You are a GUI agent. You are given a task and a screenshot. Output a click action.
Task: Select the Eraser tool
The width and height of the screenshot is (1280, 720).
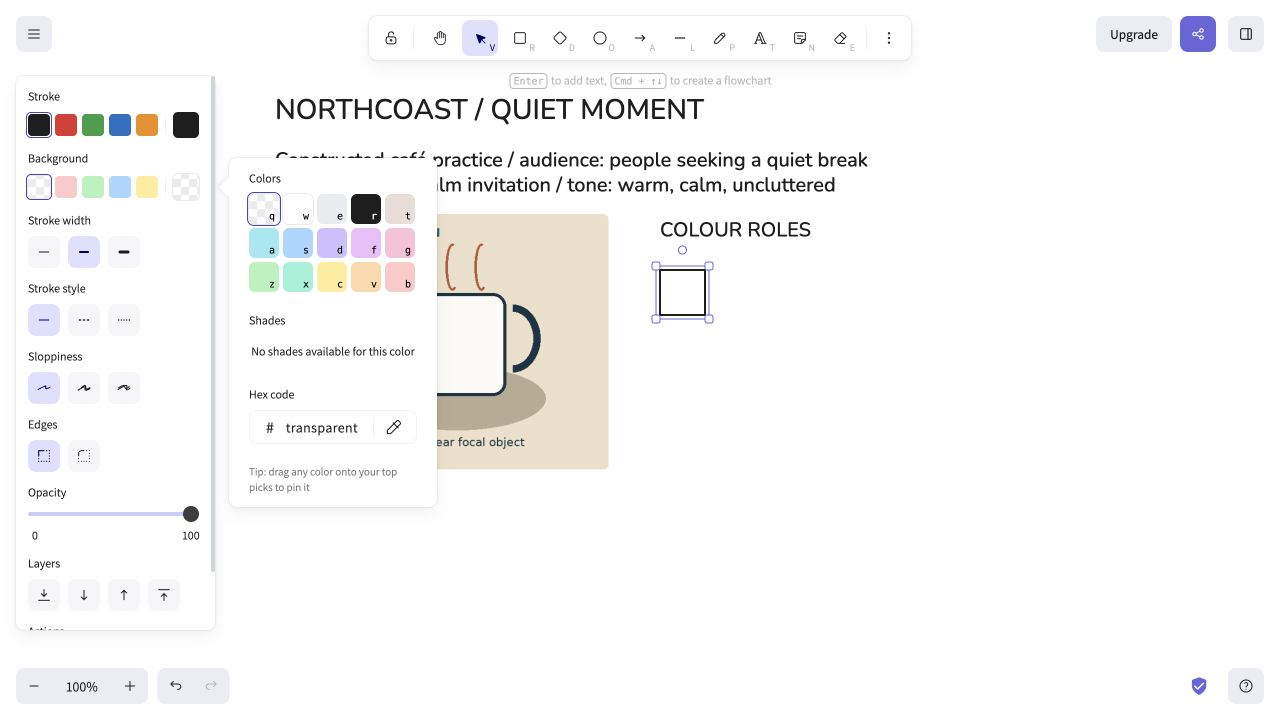coord(840,38)
